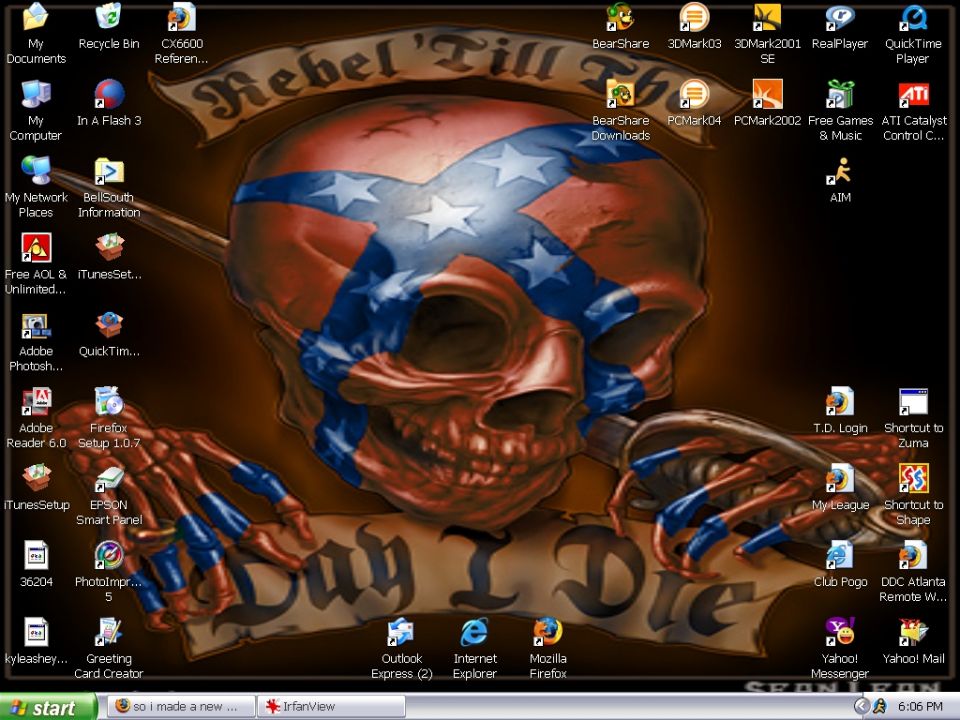Select the 36204 file icon
960x720 pixels.
click(36, 556)
